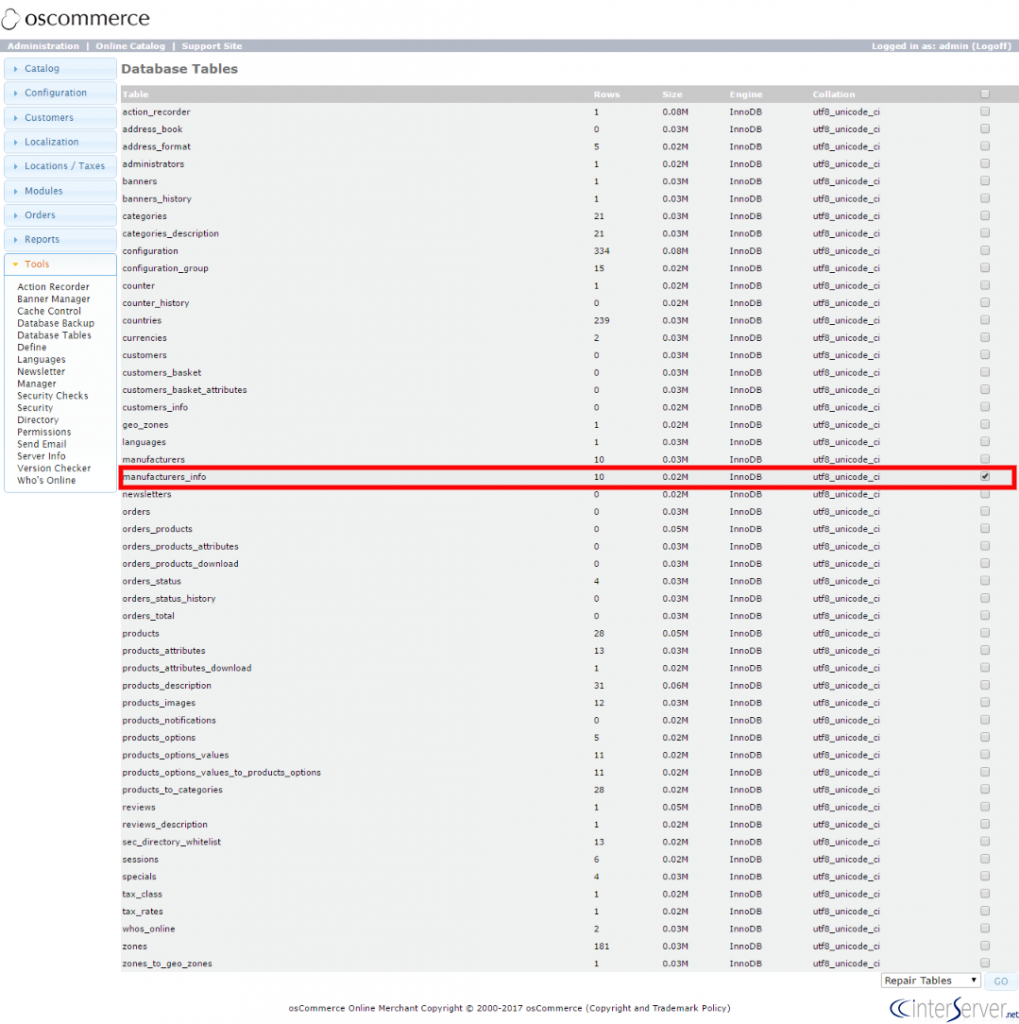This screenshot has width=1019, height=1024.
Task: Select Database Tables in Tools menu
Action: [x=54, y=336]
